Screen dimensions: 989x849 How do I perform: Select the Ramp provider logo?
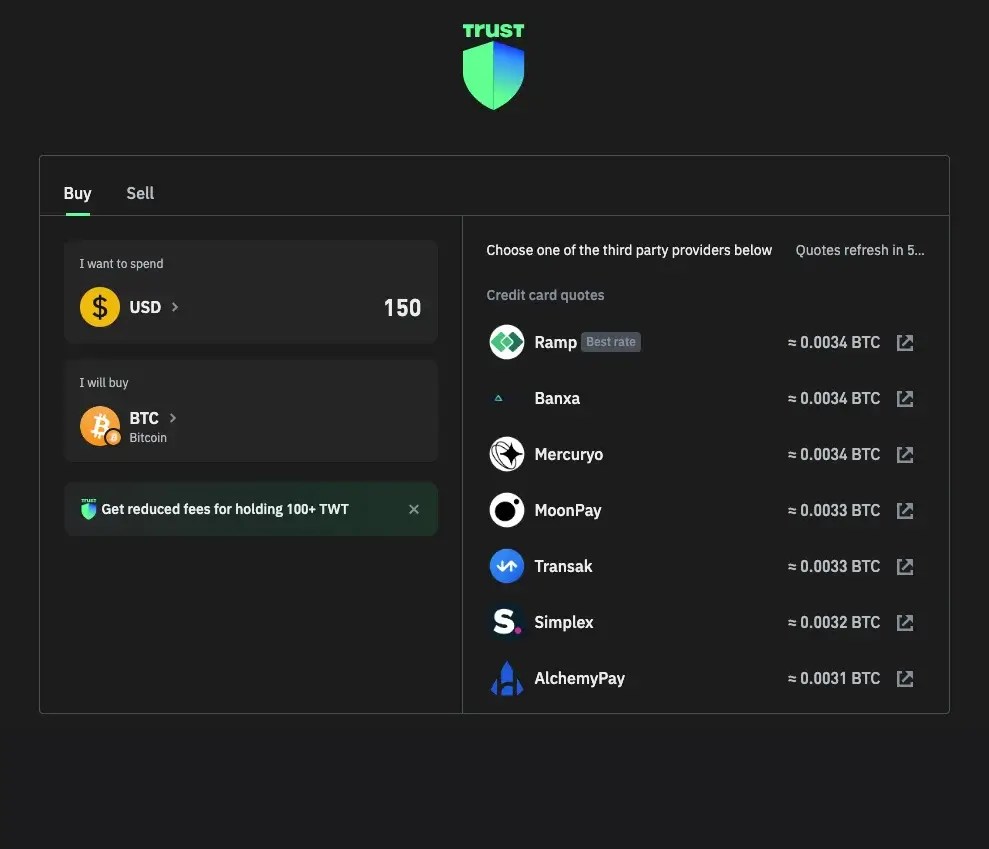[x=506, y=342]
